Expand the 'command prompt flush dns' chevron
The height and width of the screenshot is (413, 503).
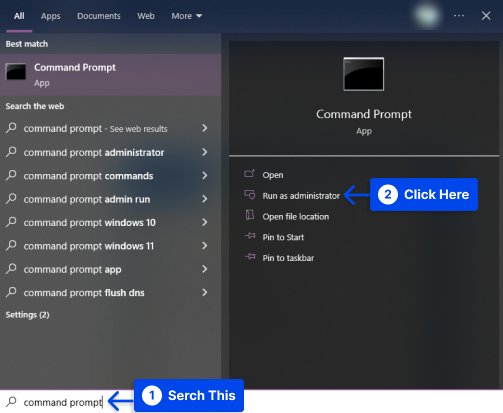click(205, 292)
